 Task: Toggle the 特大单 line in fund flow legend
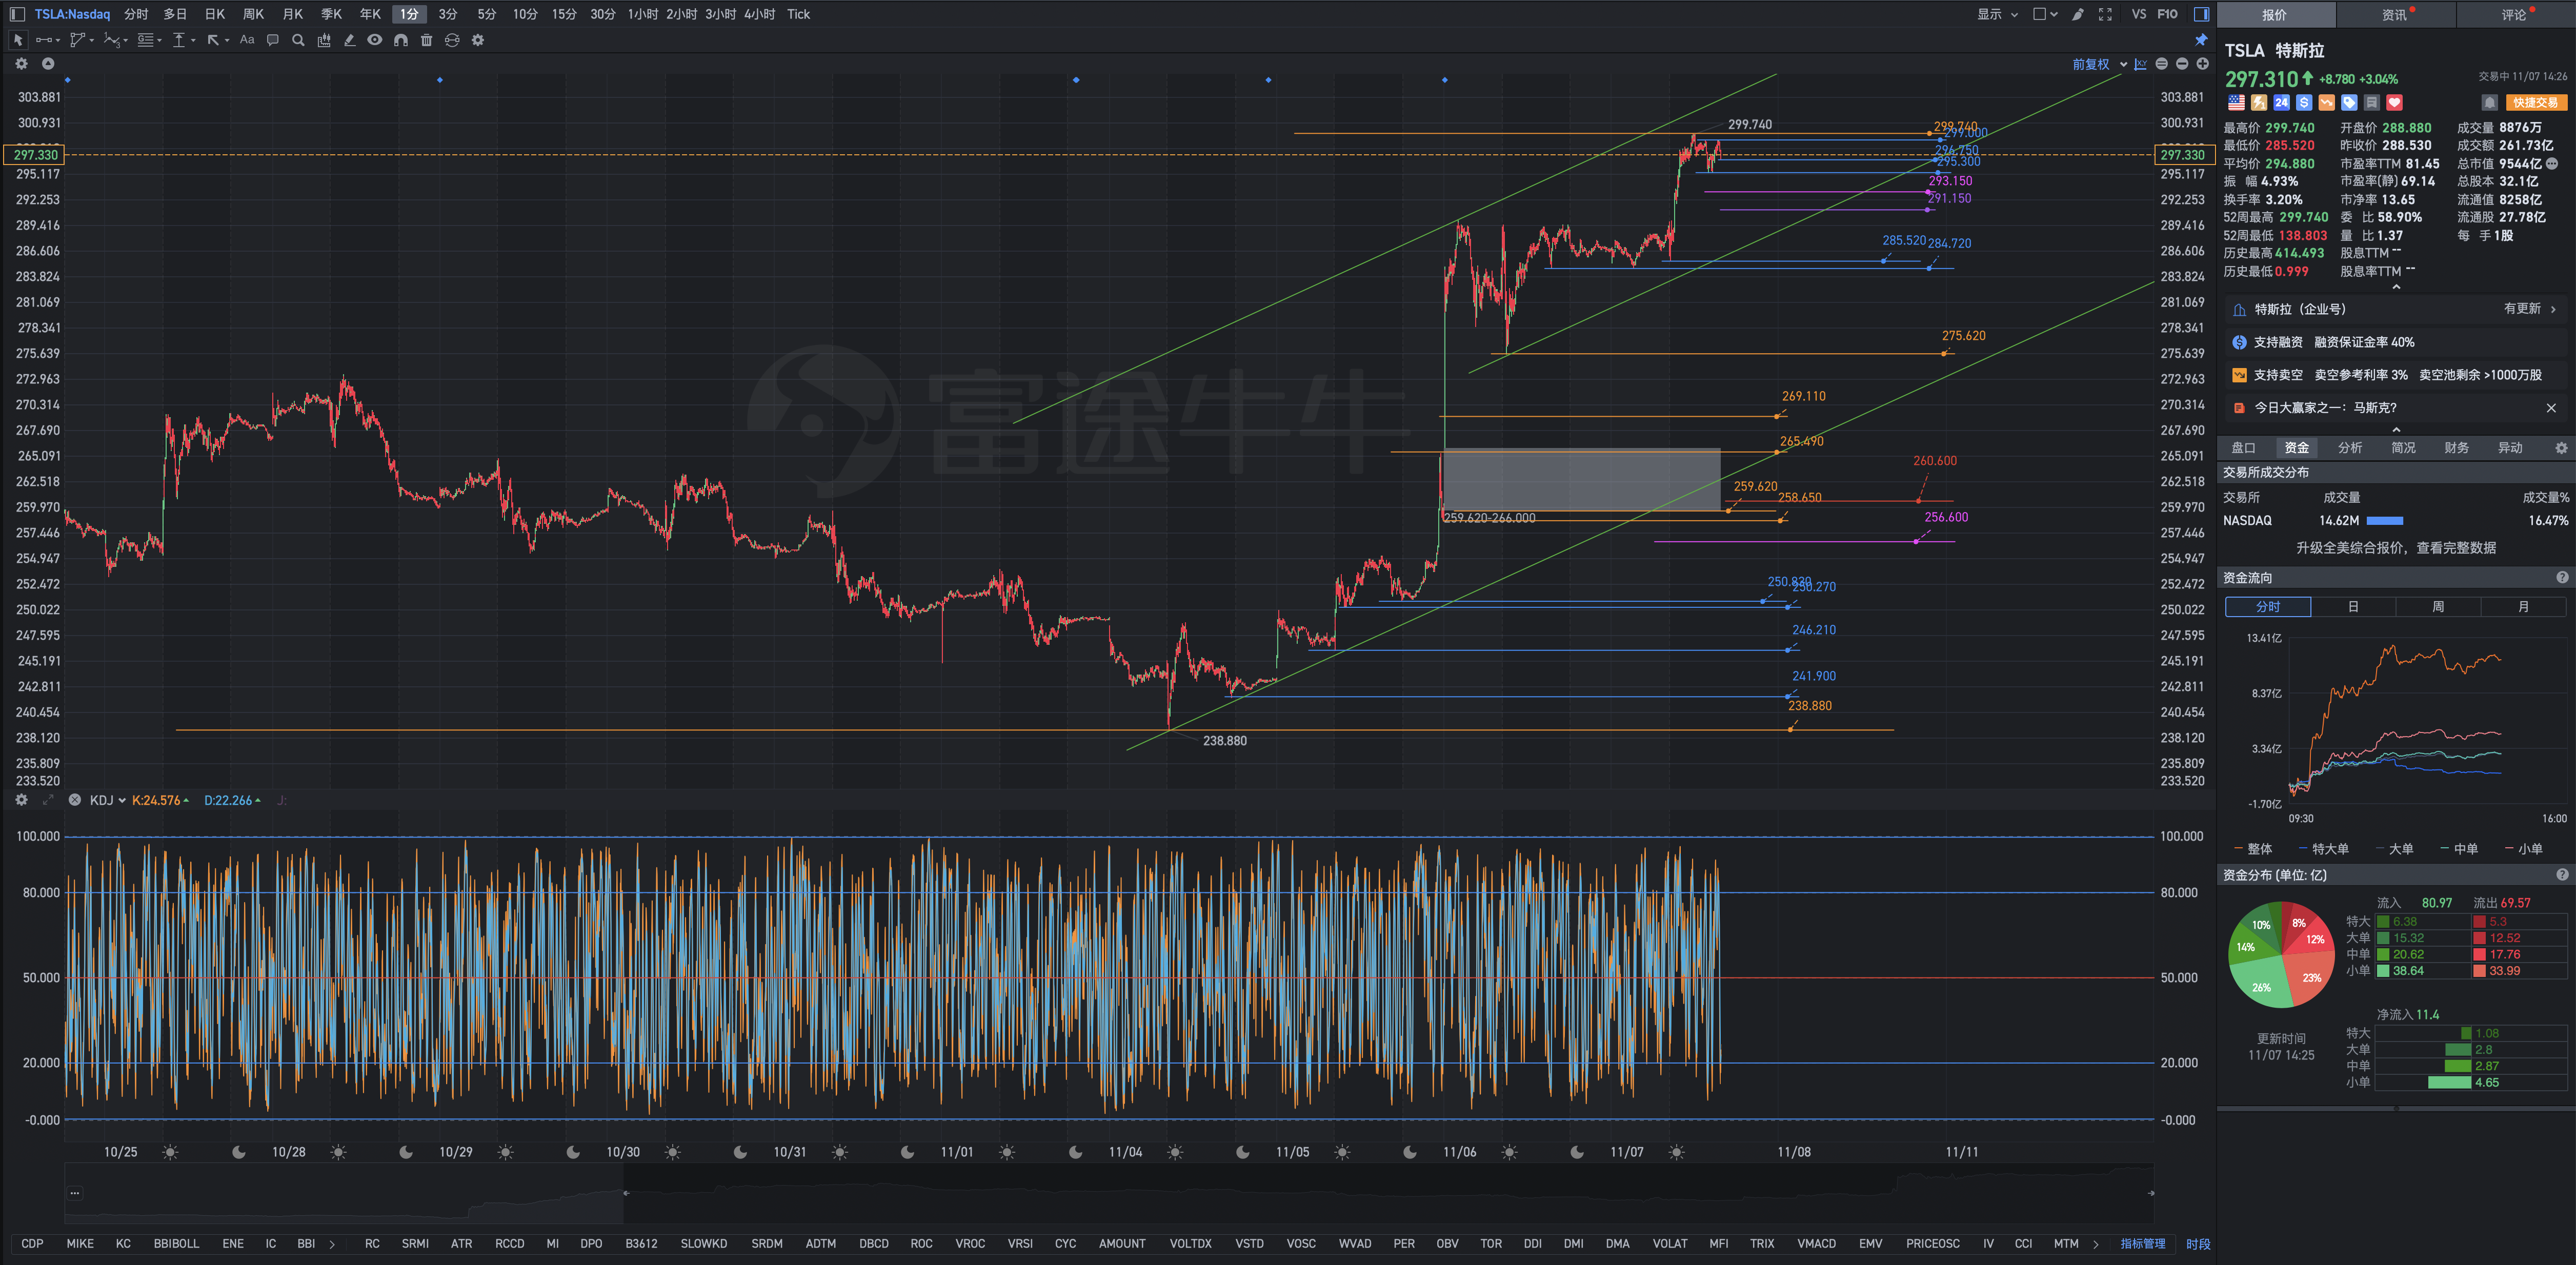[2324, 849]
